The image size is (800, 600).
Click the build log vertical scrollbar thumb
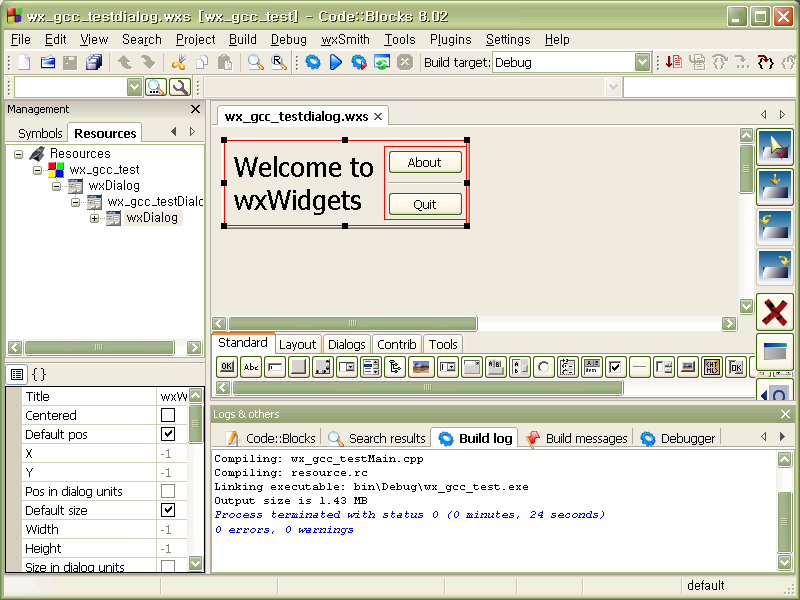(x=784, y=521)
